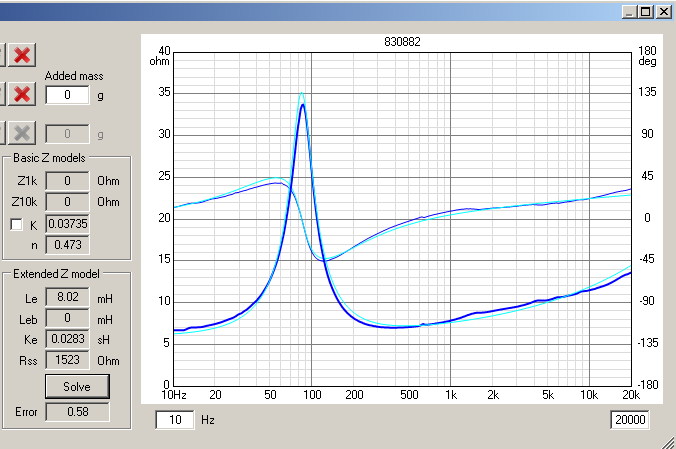Click the top red X delete button
This screenshot has width=676, height=449.
(22, 55)
